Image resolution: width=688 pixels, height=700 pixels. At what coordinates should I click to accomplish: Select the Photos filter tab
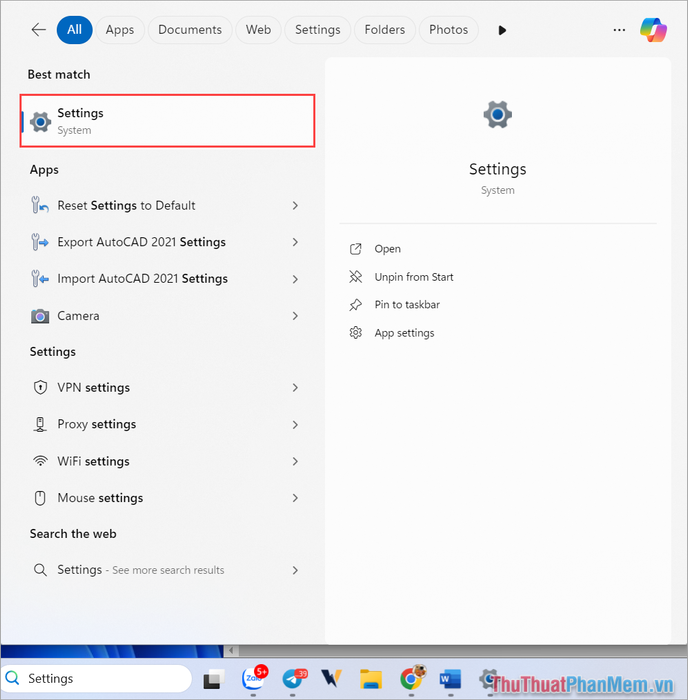[448, 30]
